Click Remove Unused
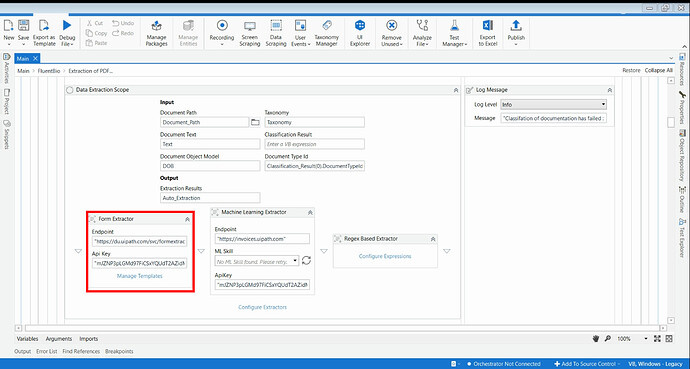Image resolution: width=690 pixels, height=369 pixels. 392,33
